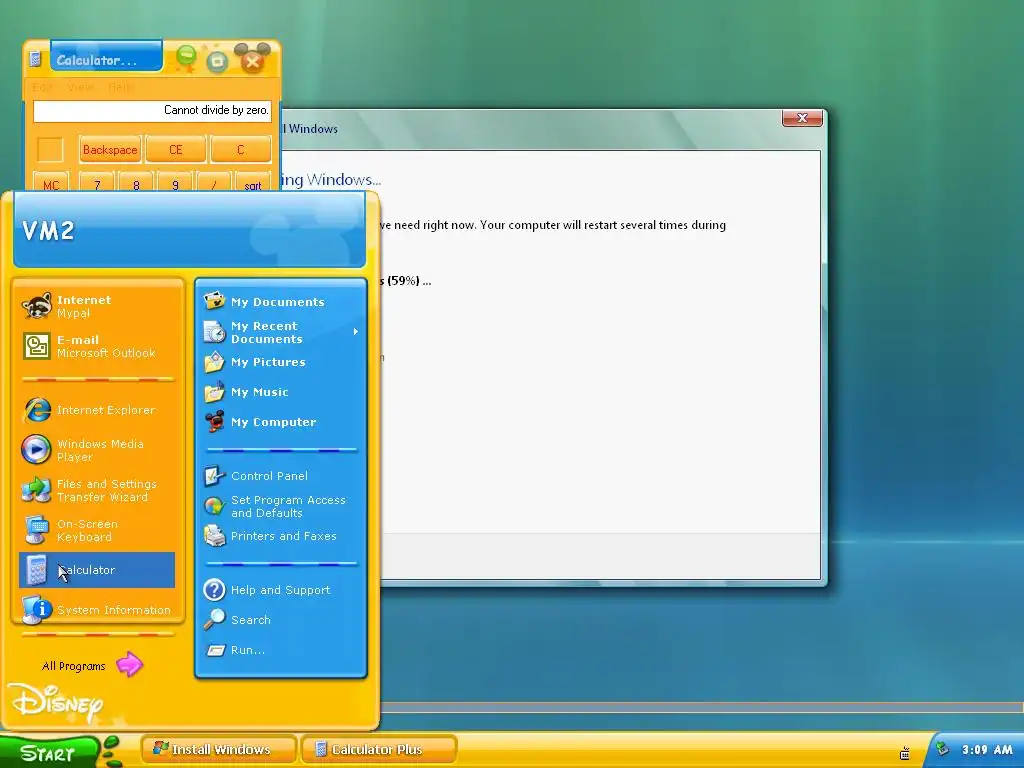
Task: Click the Install Windows title bar
Action: pos(530,129)
